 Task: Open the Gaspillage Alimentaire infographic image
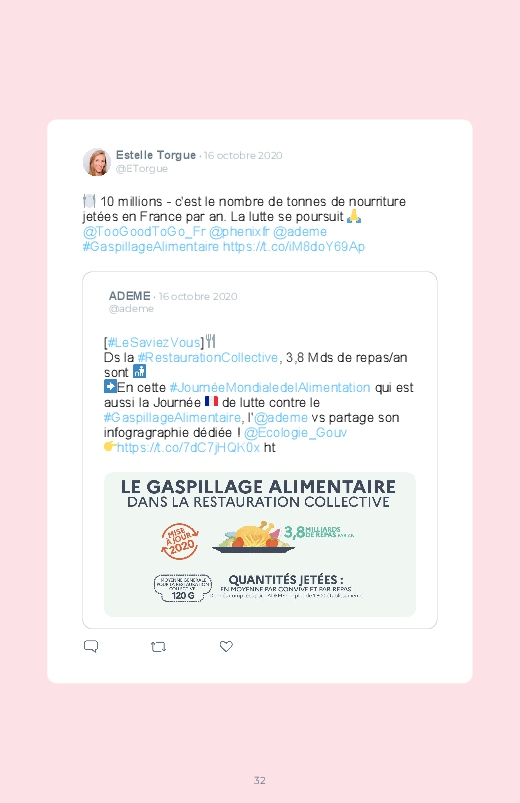click(260, 544)
